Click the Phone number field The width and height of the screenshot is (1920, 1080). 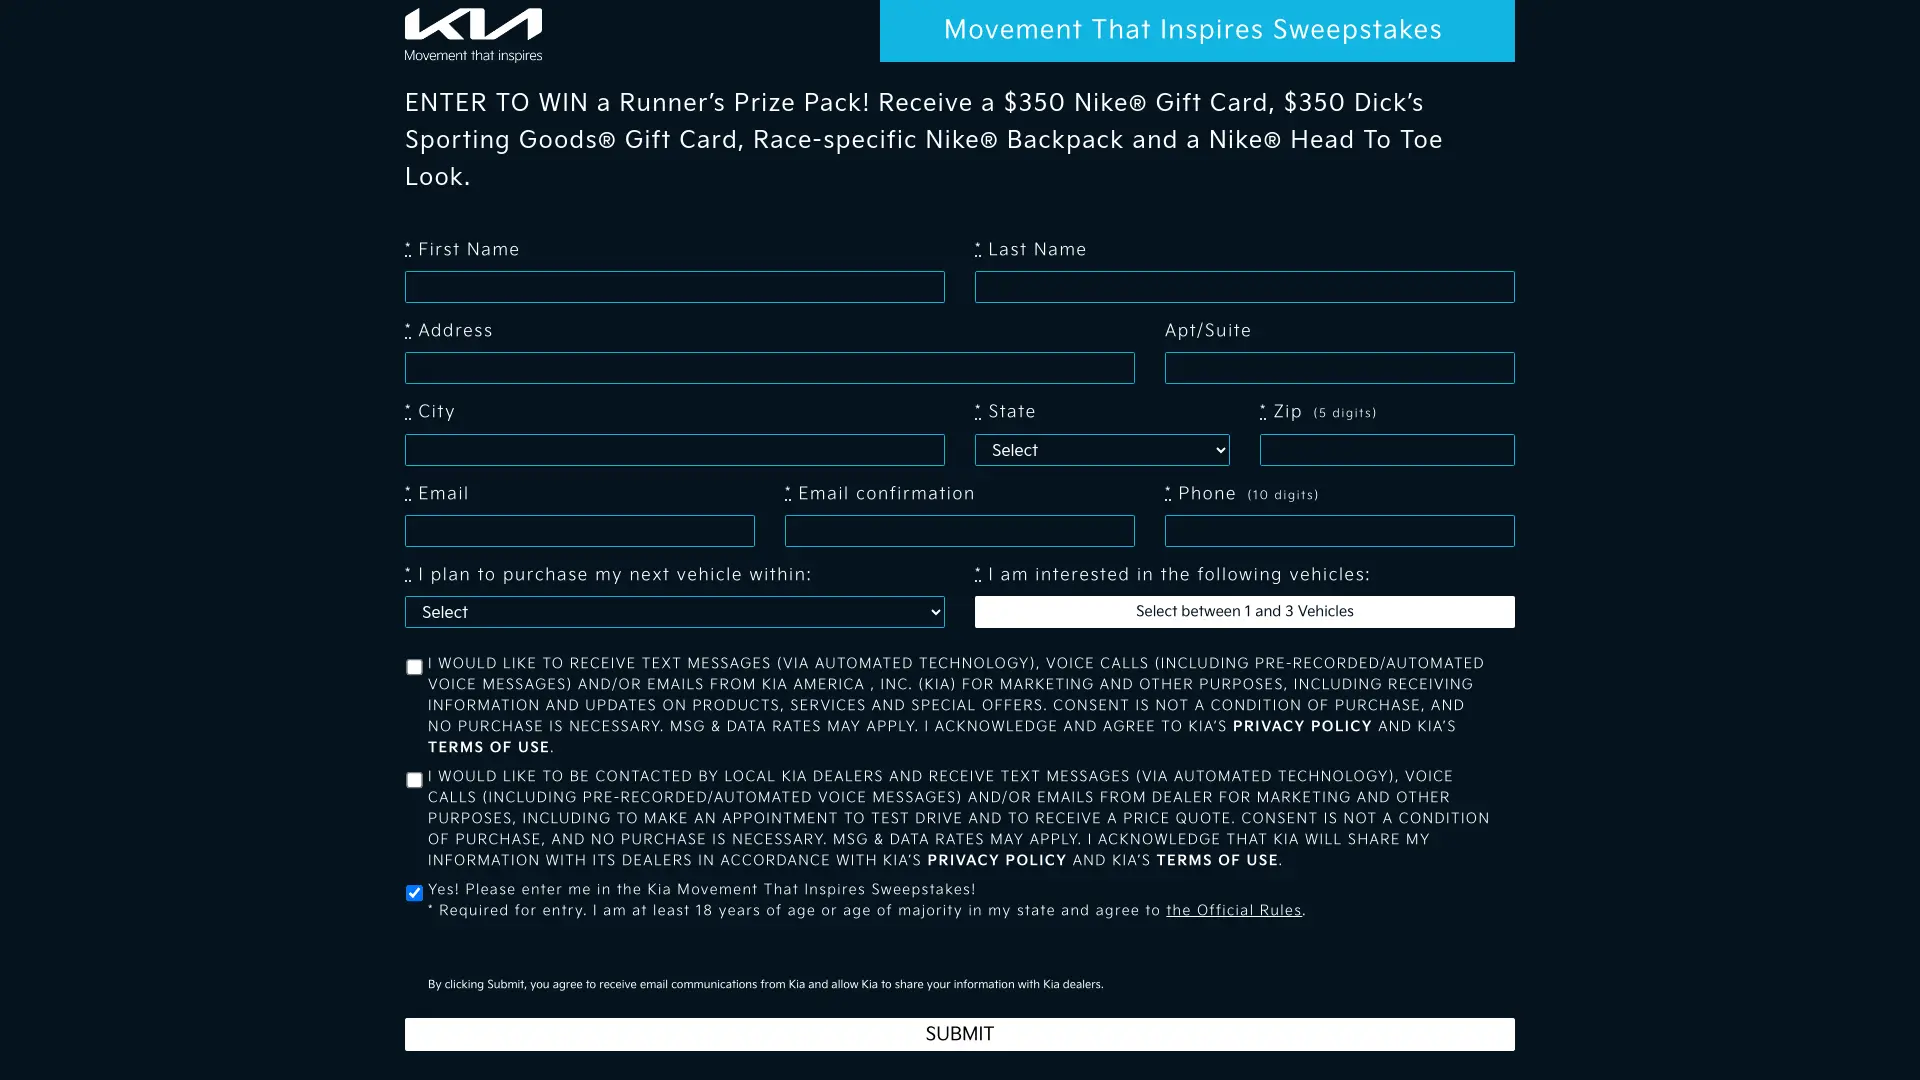[x=1339, y=531]
